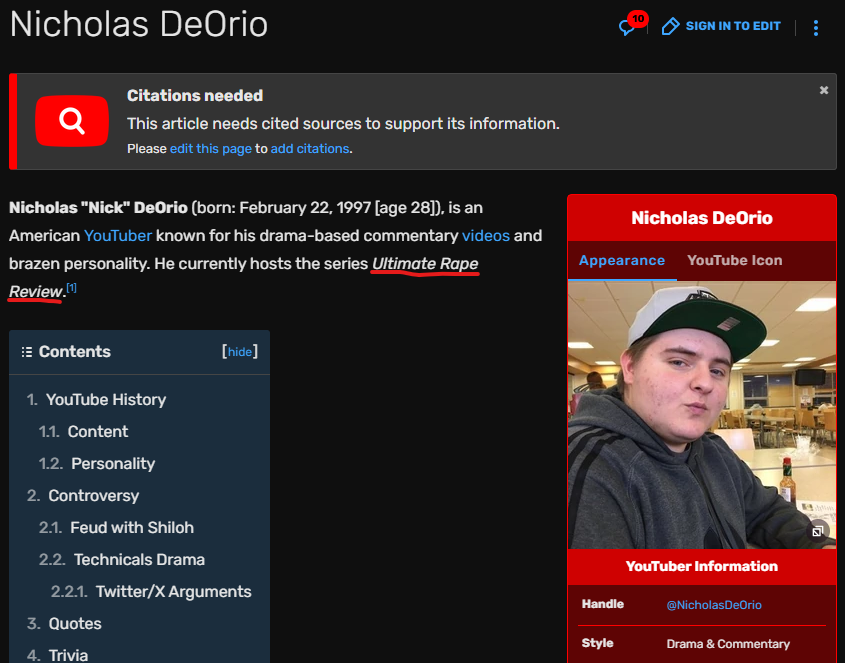Click the pencil edit icon
845x663 pixels.
point(670,26)
